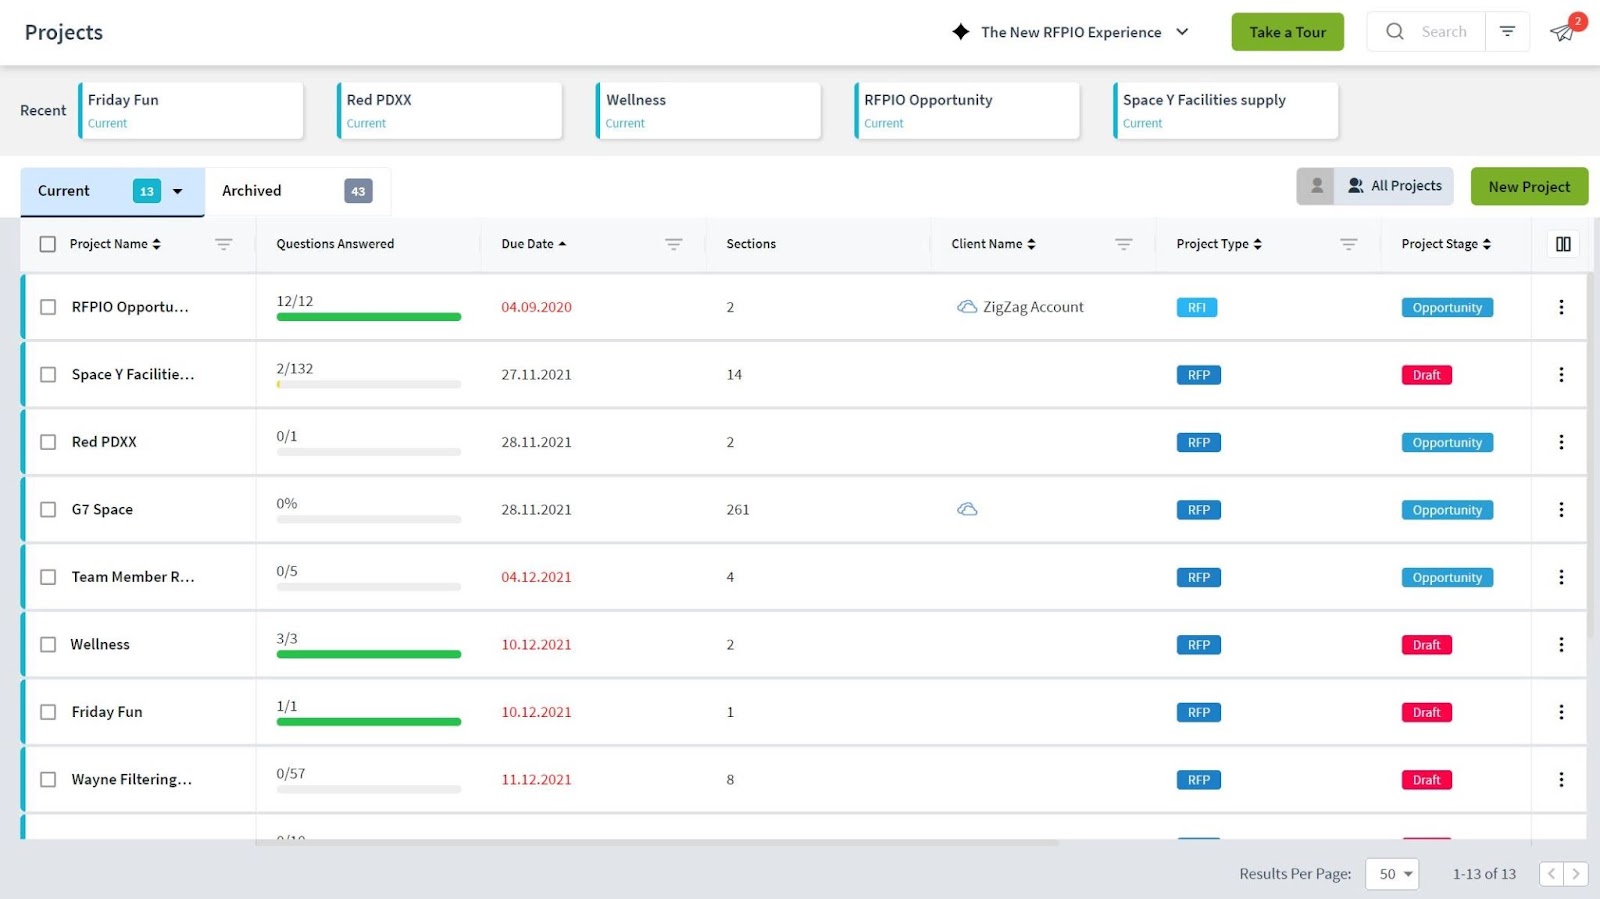Expand the Current tab dropdown arrow

pyautogui.click(x=178, y=191)
